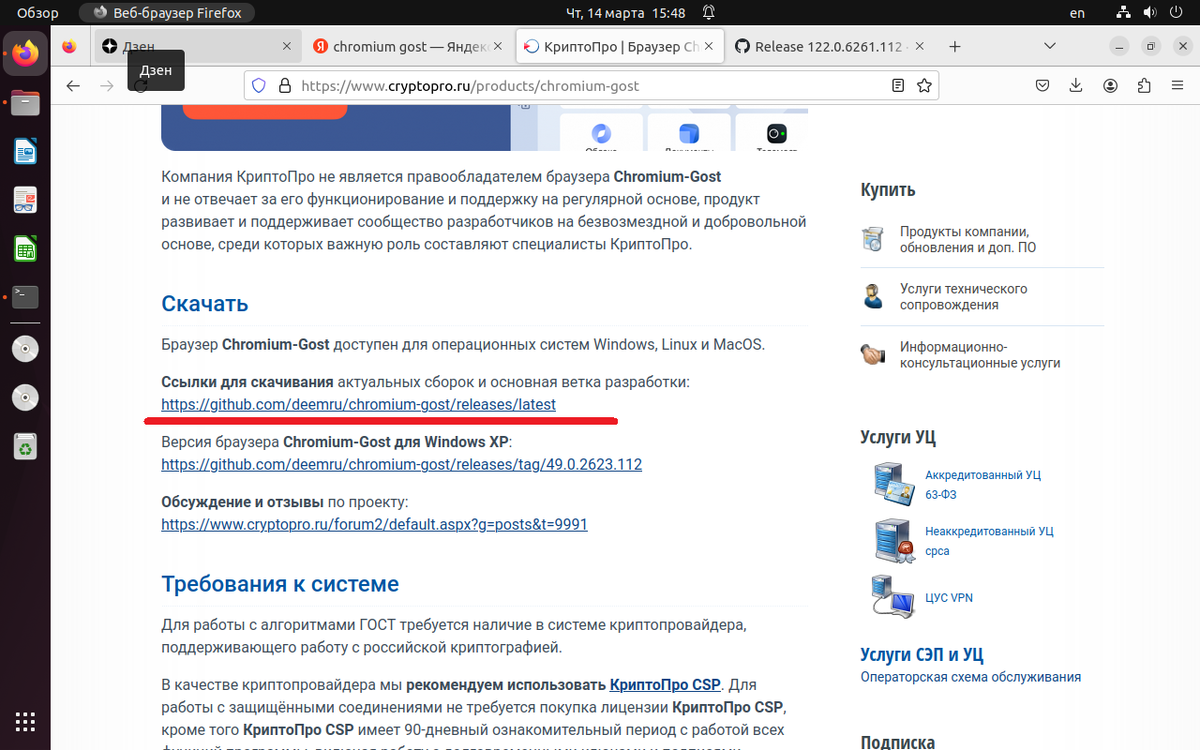
Task: Launch LibreOffice Writer from the dock
Action: point(25,150)
